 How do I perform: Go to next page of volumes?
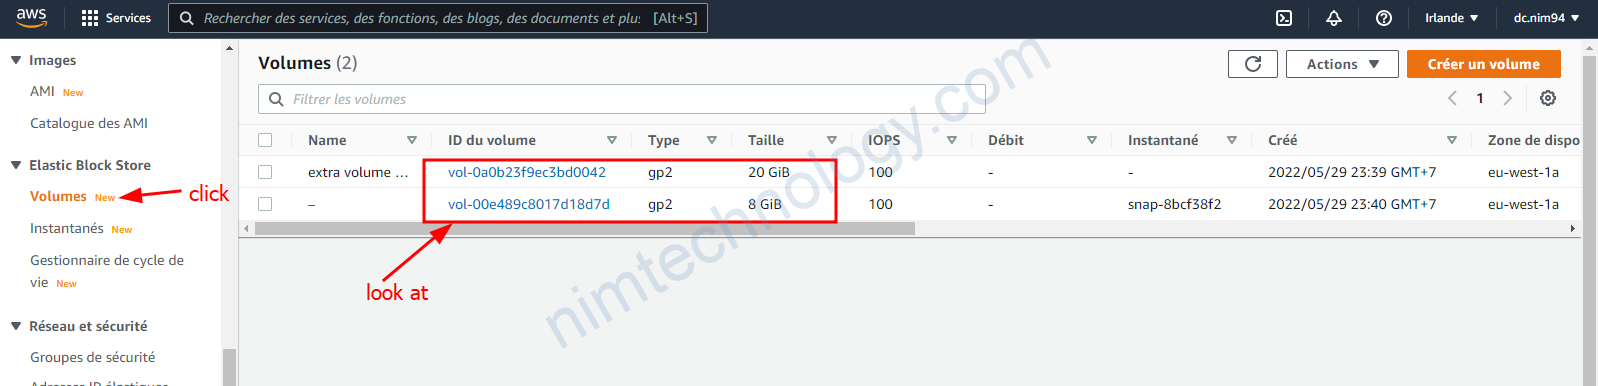[x=1507, y=98]
